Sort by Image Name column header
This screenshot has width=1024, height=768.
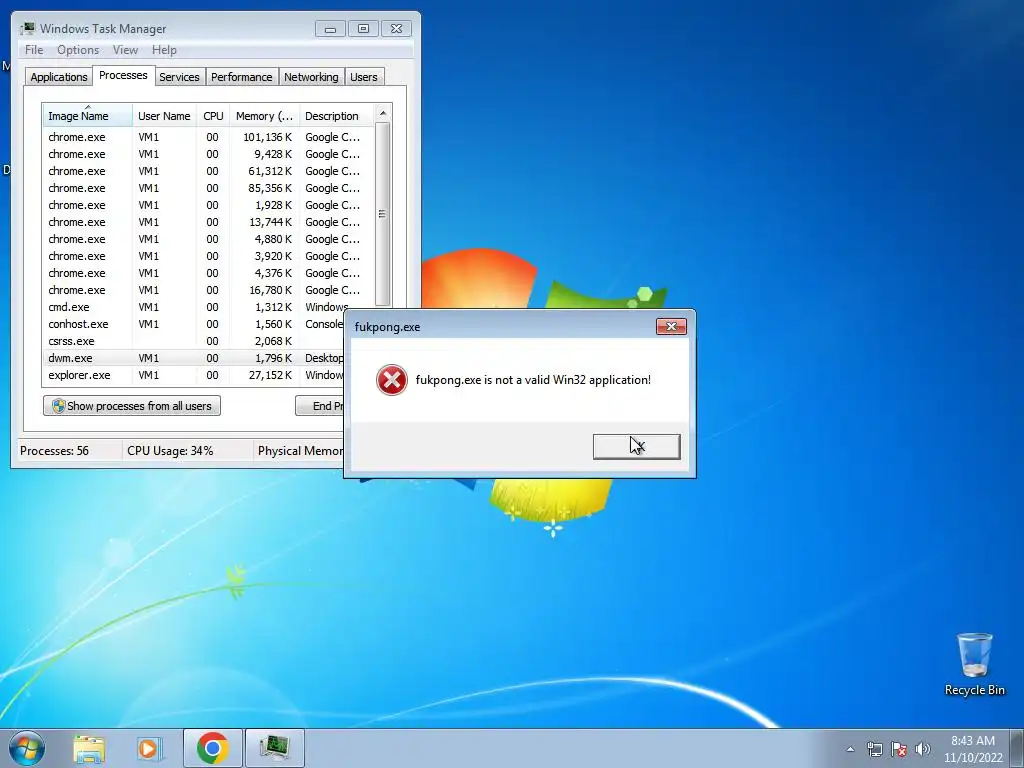tap(88, 116)
